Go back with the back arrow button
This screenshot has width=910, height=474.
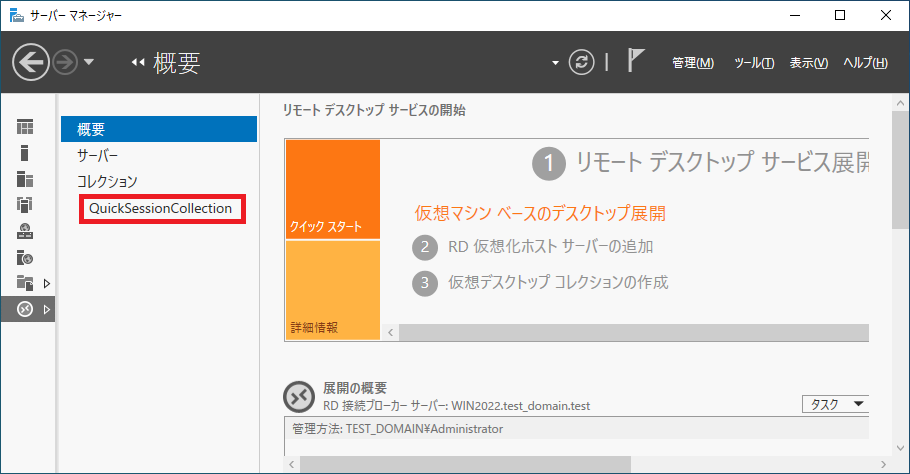31,62
